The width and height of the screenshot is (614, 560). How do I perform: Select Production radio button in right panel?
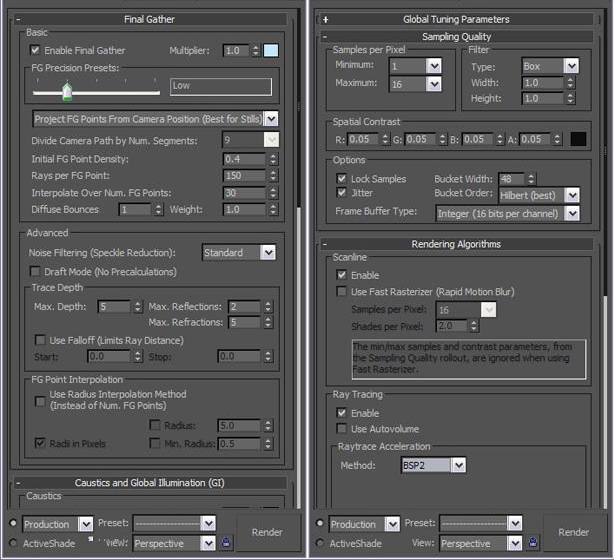coord(320,523)
